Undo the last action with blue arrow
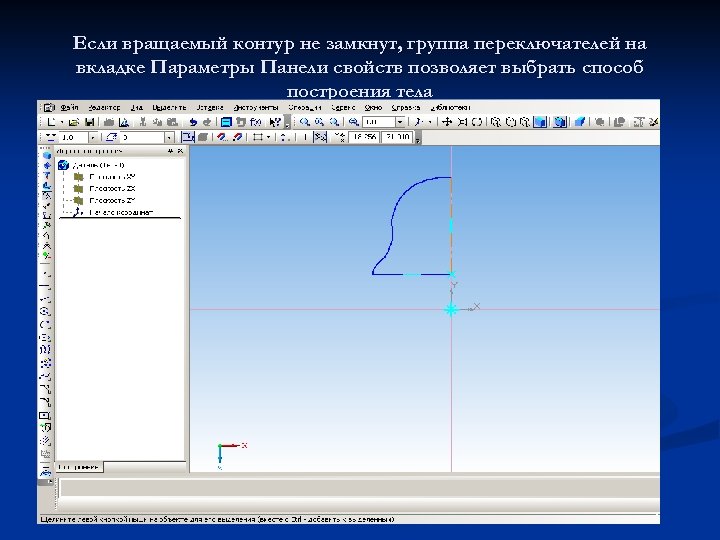 193,122
